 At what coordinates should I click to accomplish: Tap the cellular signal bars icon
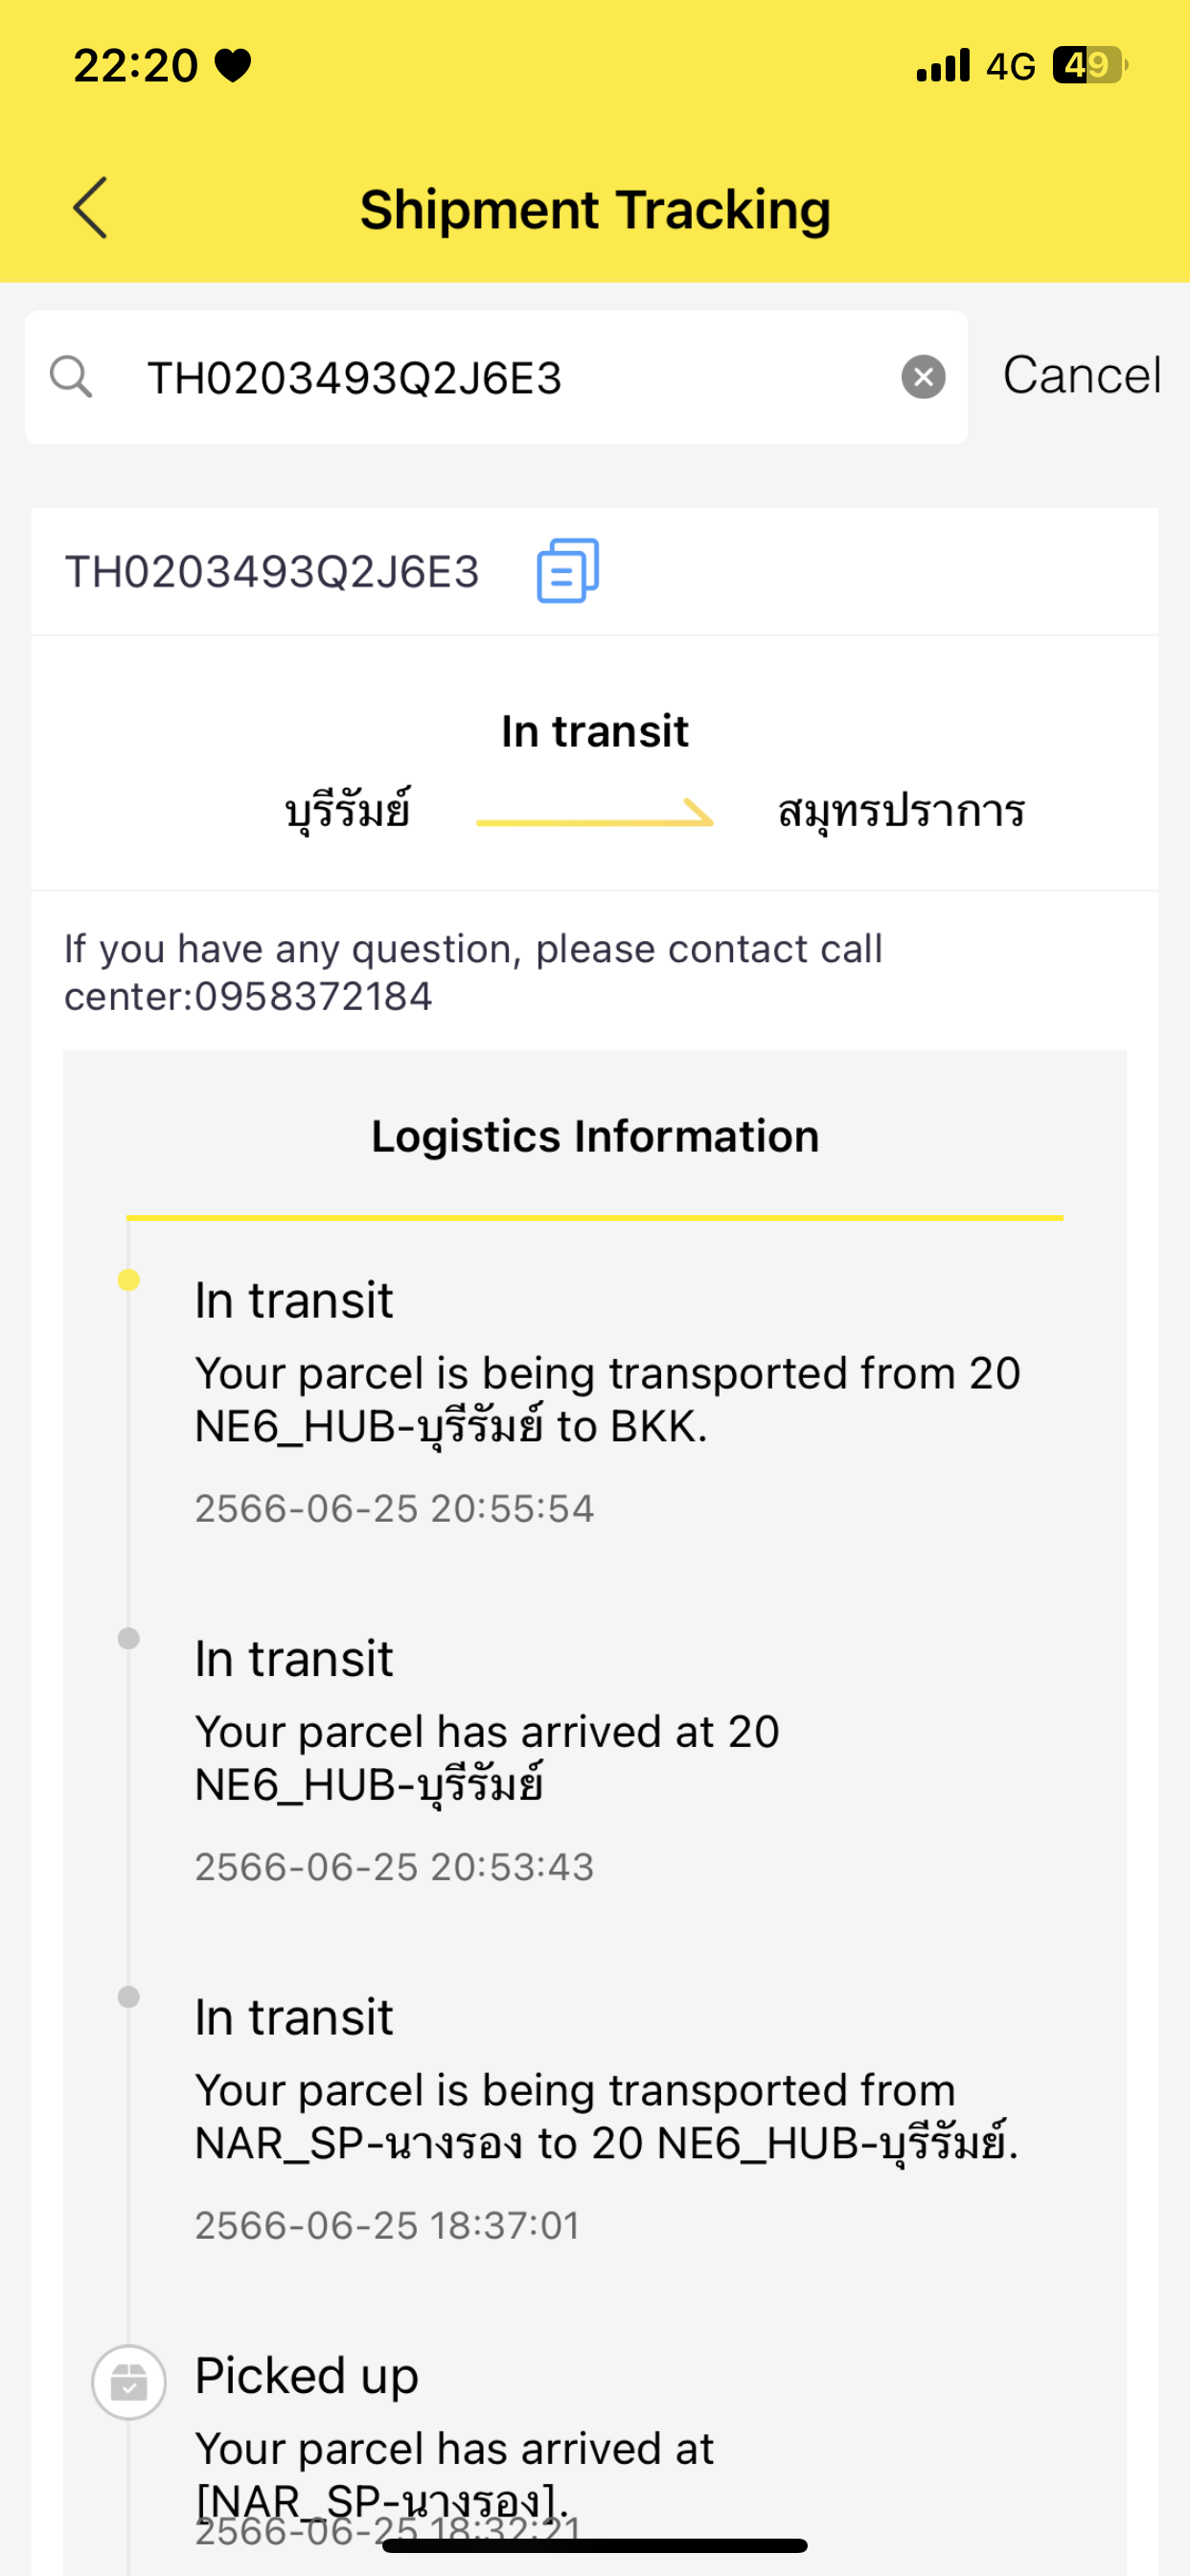tap(943, 65)
